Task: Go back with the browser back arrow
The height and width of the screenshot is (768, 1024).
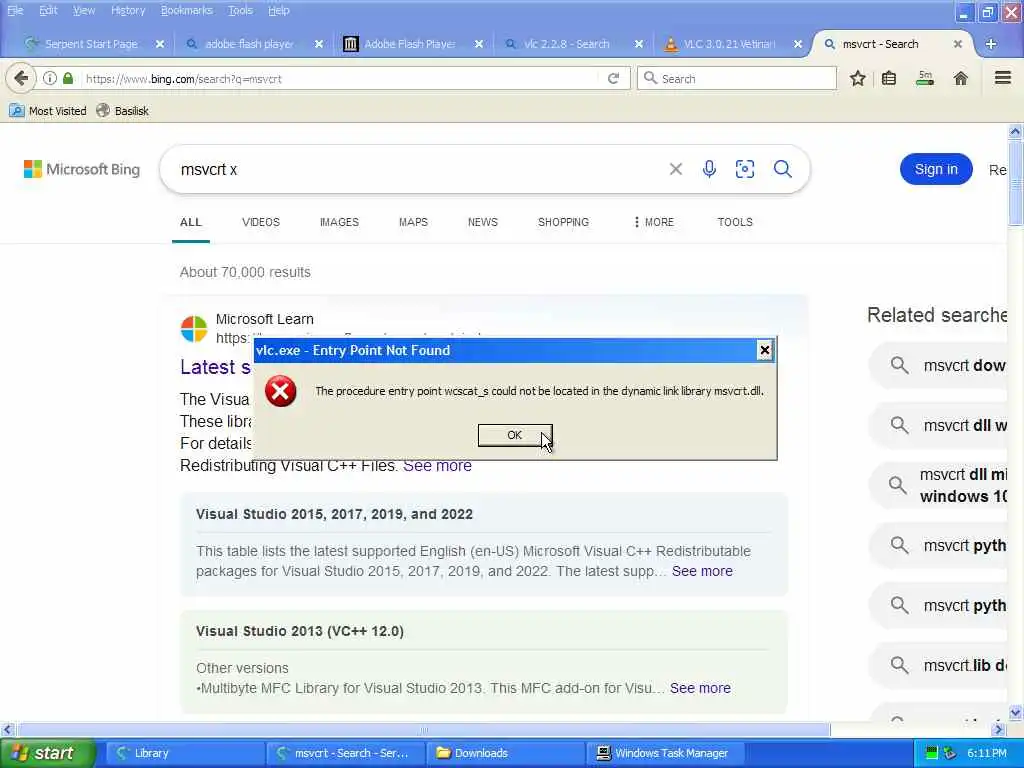Action: point(21,78)
